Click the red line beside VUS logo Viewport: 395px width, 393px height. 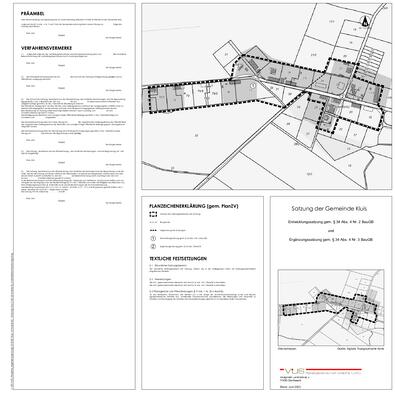[x=334, y=369]
